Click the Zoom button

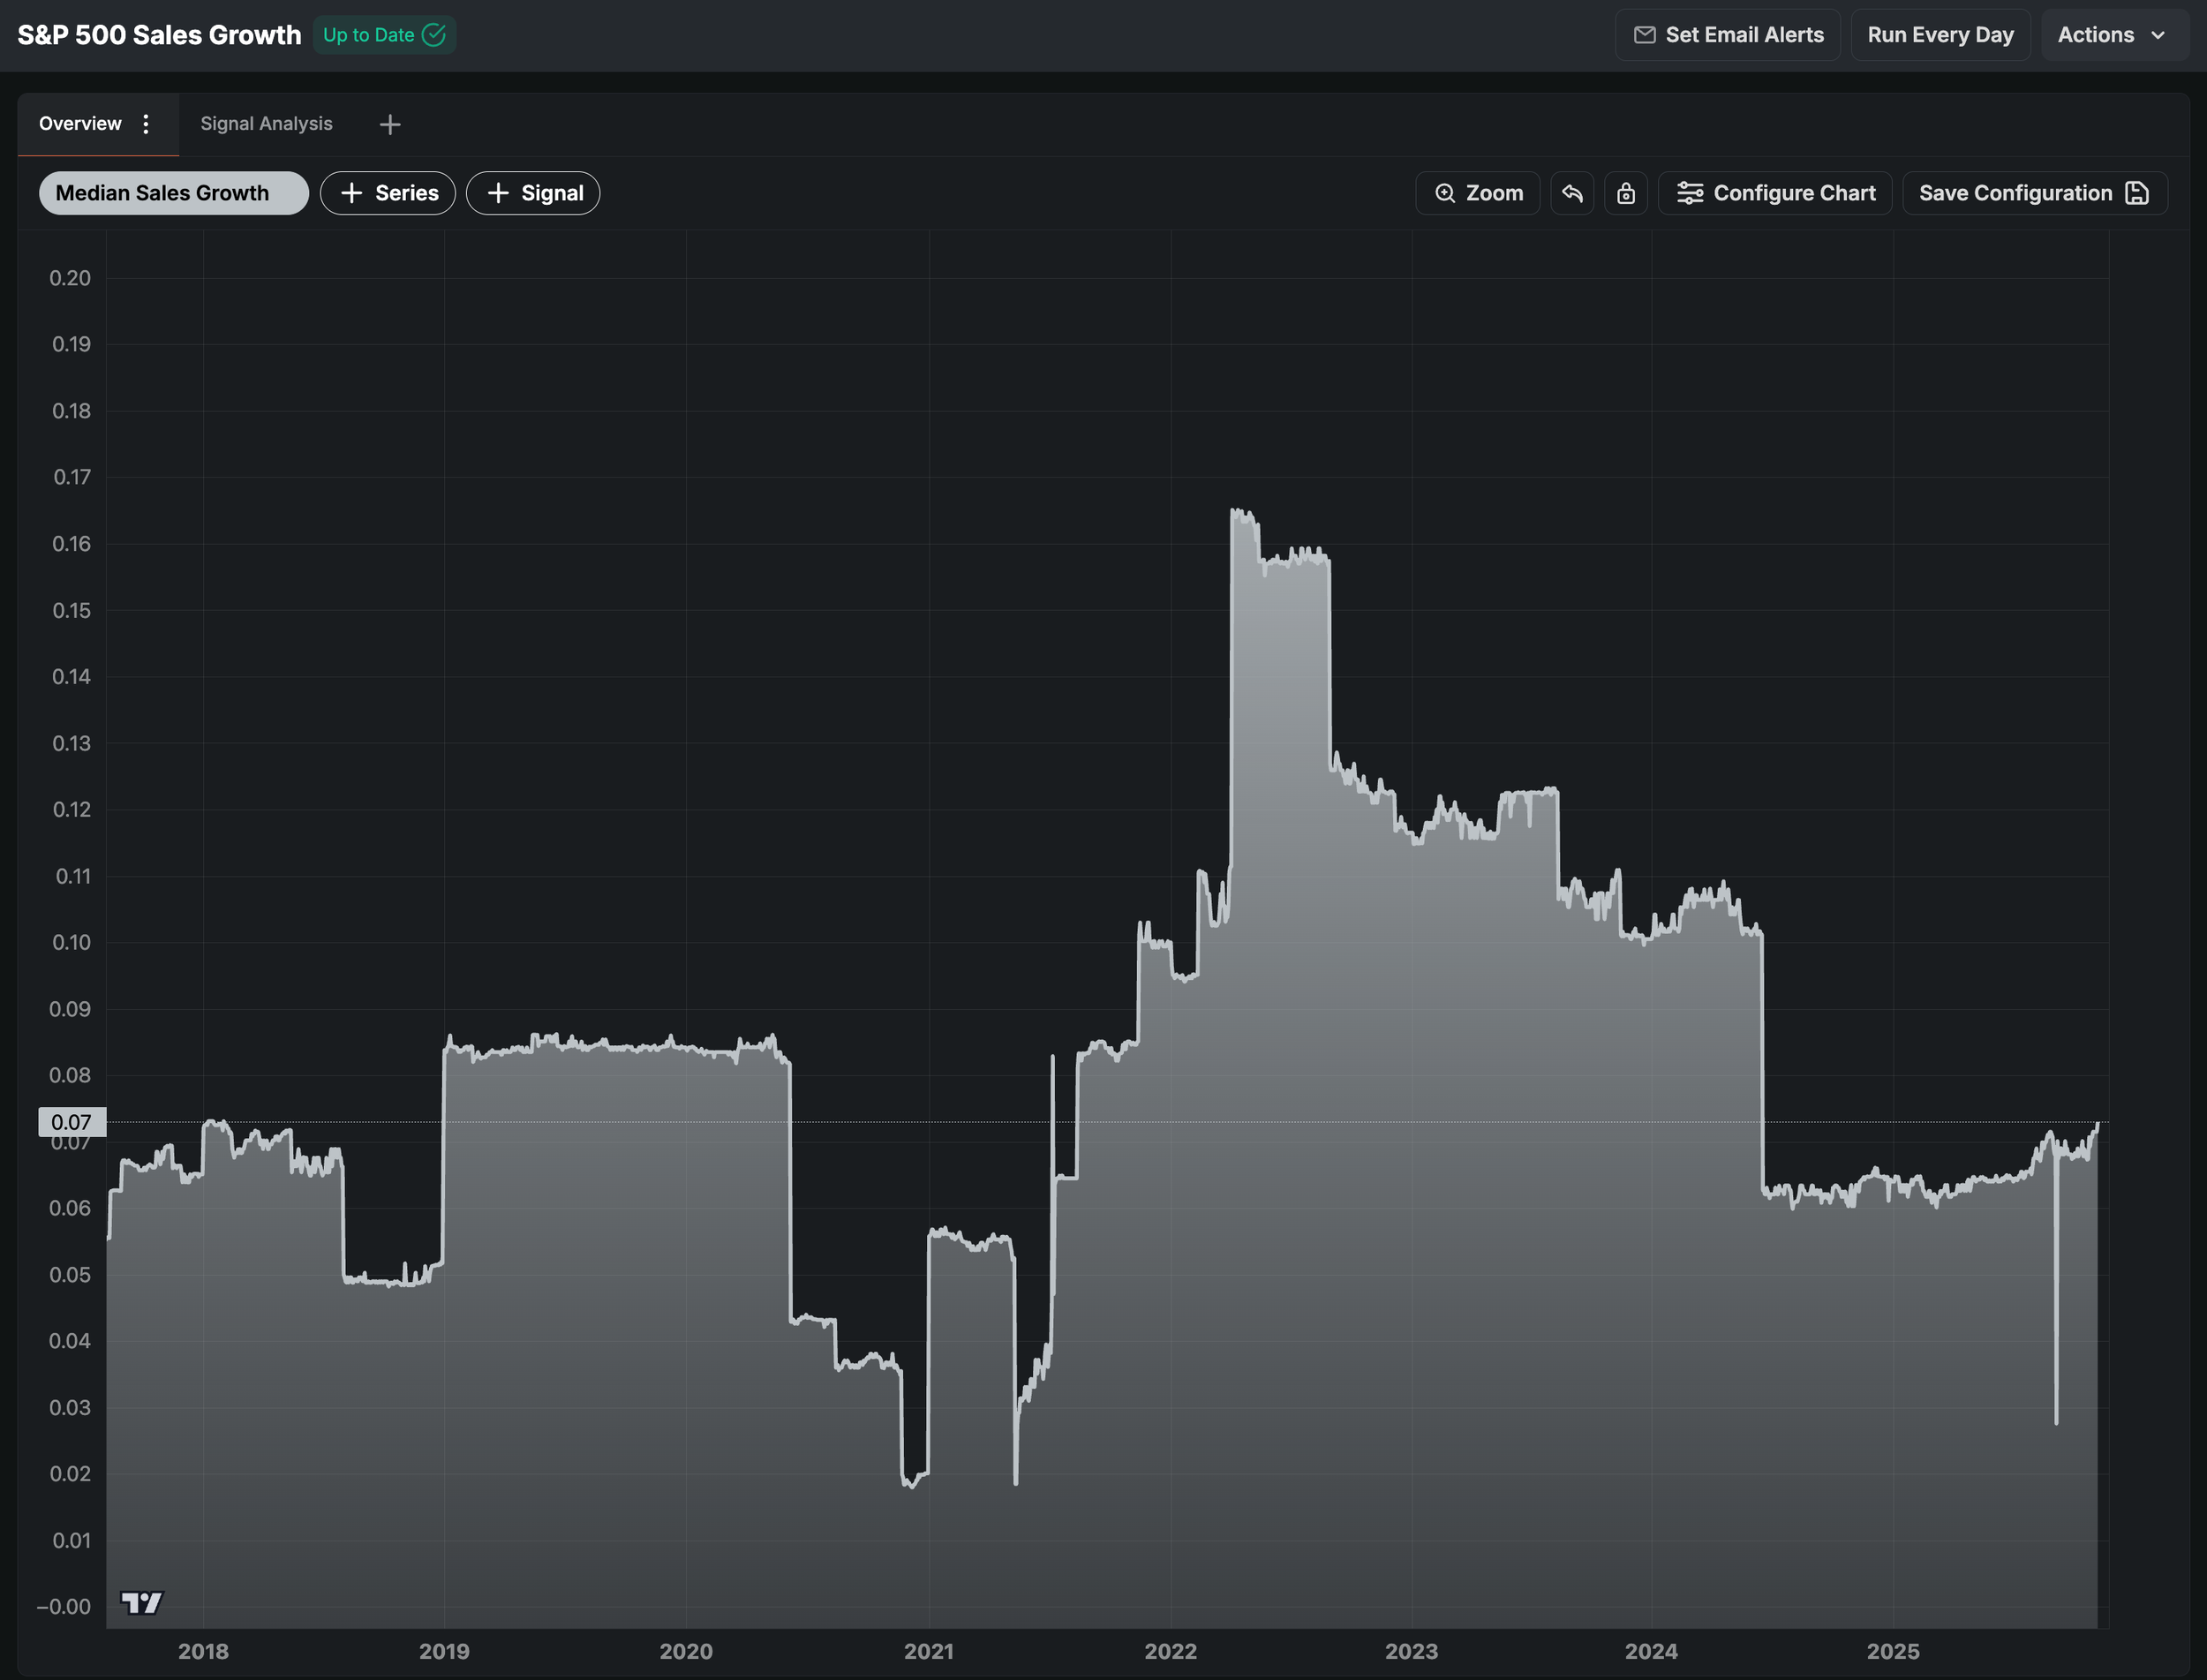pos(1478,193)
